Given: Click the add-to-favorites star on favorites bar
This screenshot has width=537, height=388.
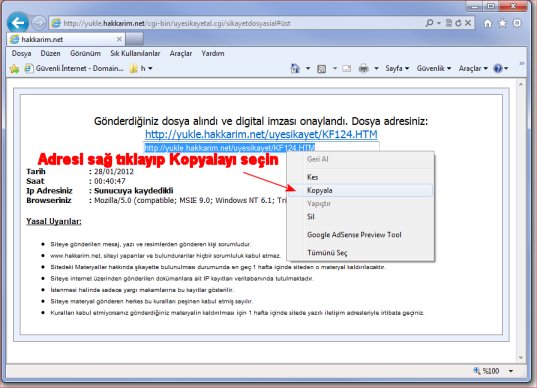Looking at the screenshot, I should 14,69.
